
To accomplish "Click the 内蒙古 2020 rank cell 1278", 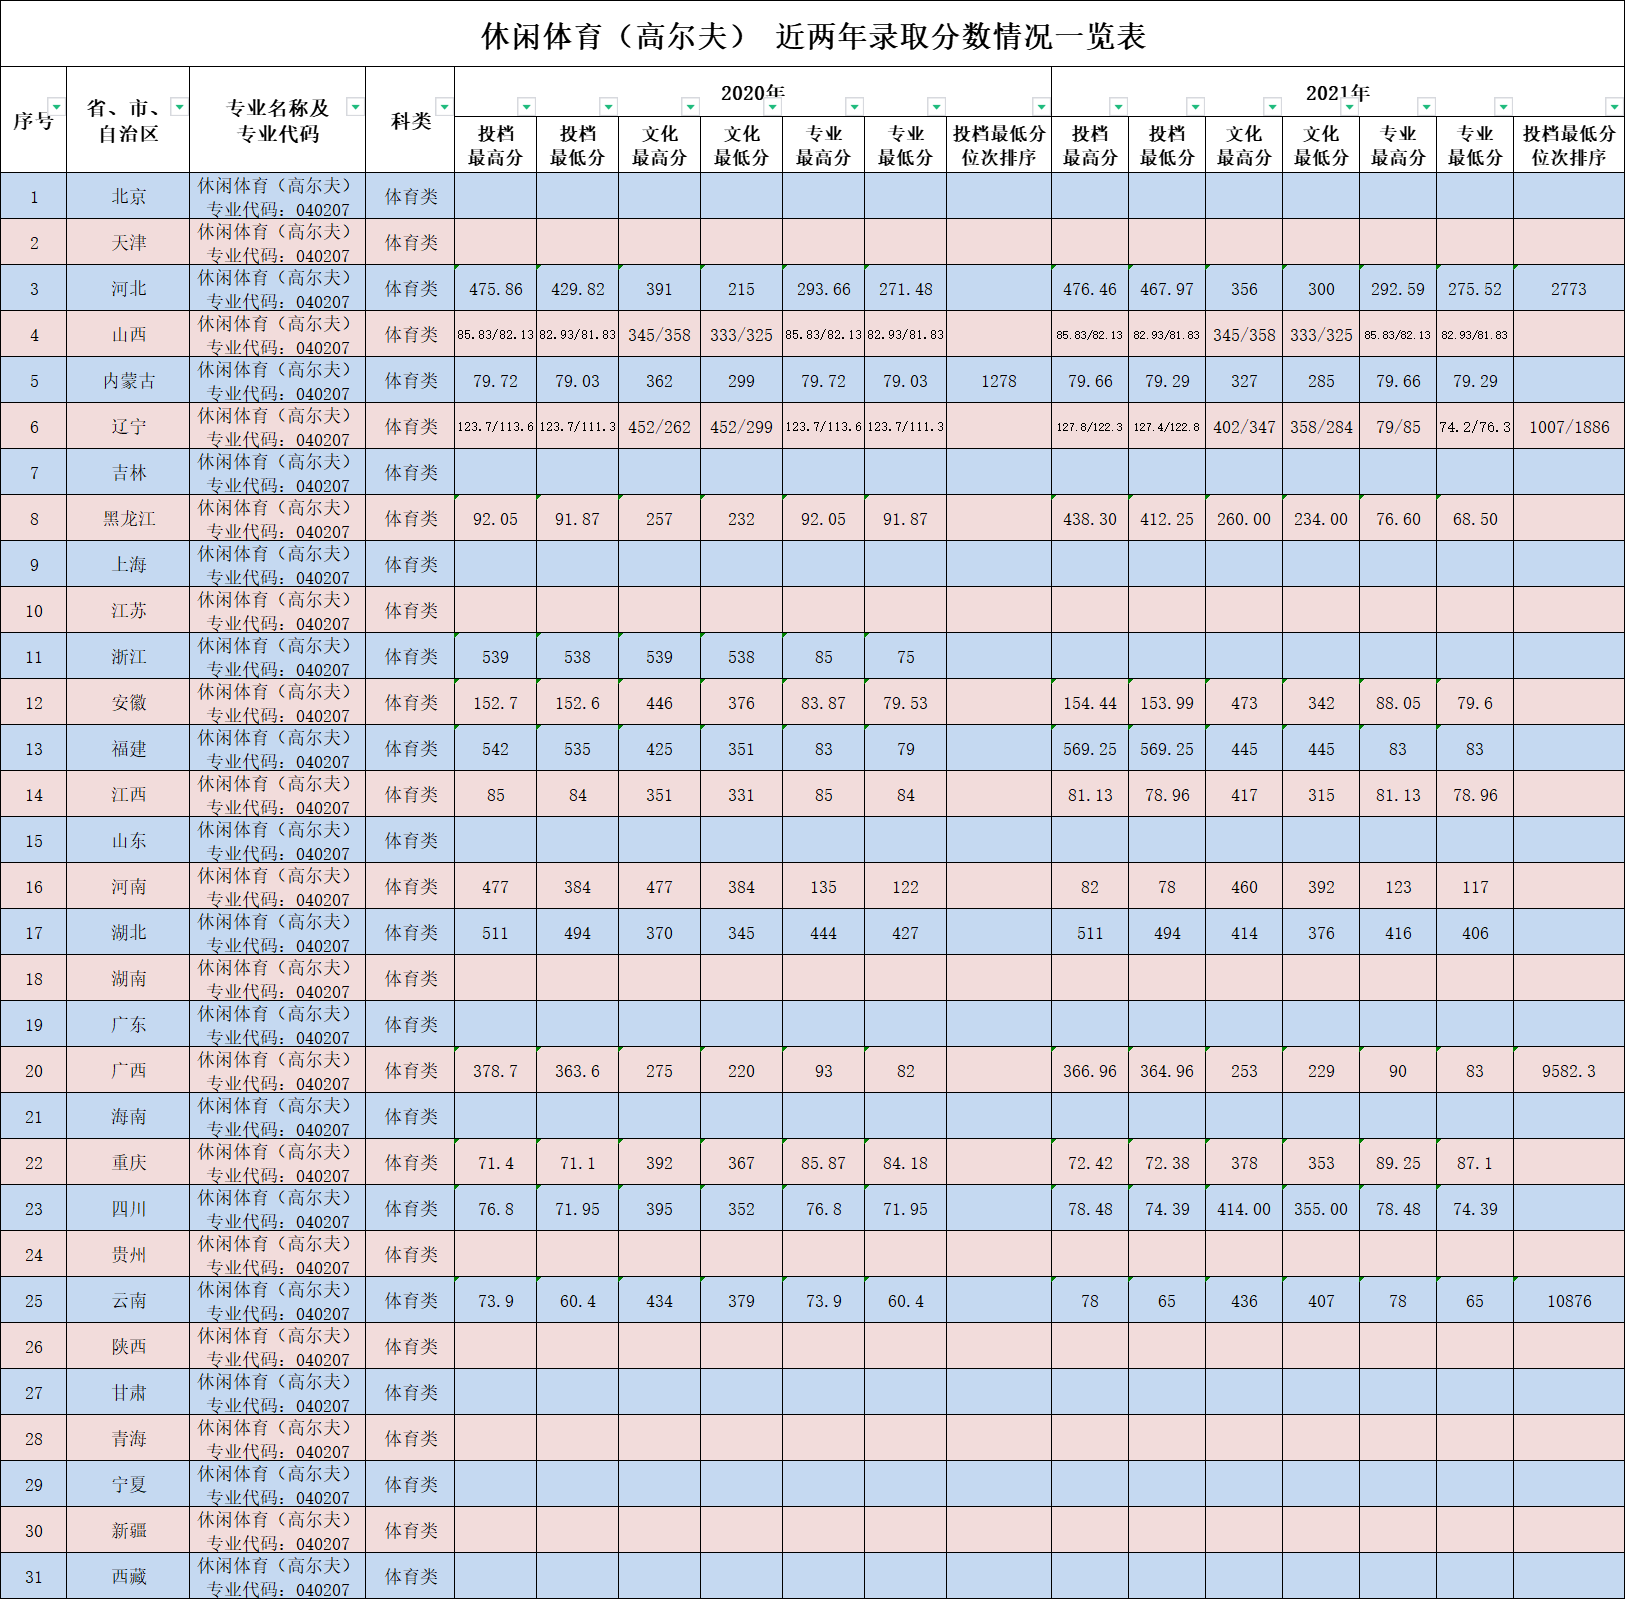I will [x=998, y=381].
